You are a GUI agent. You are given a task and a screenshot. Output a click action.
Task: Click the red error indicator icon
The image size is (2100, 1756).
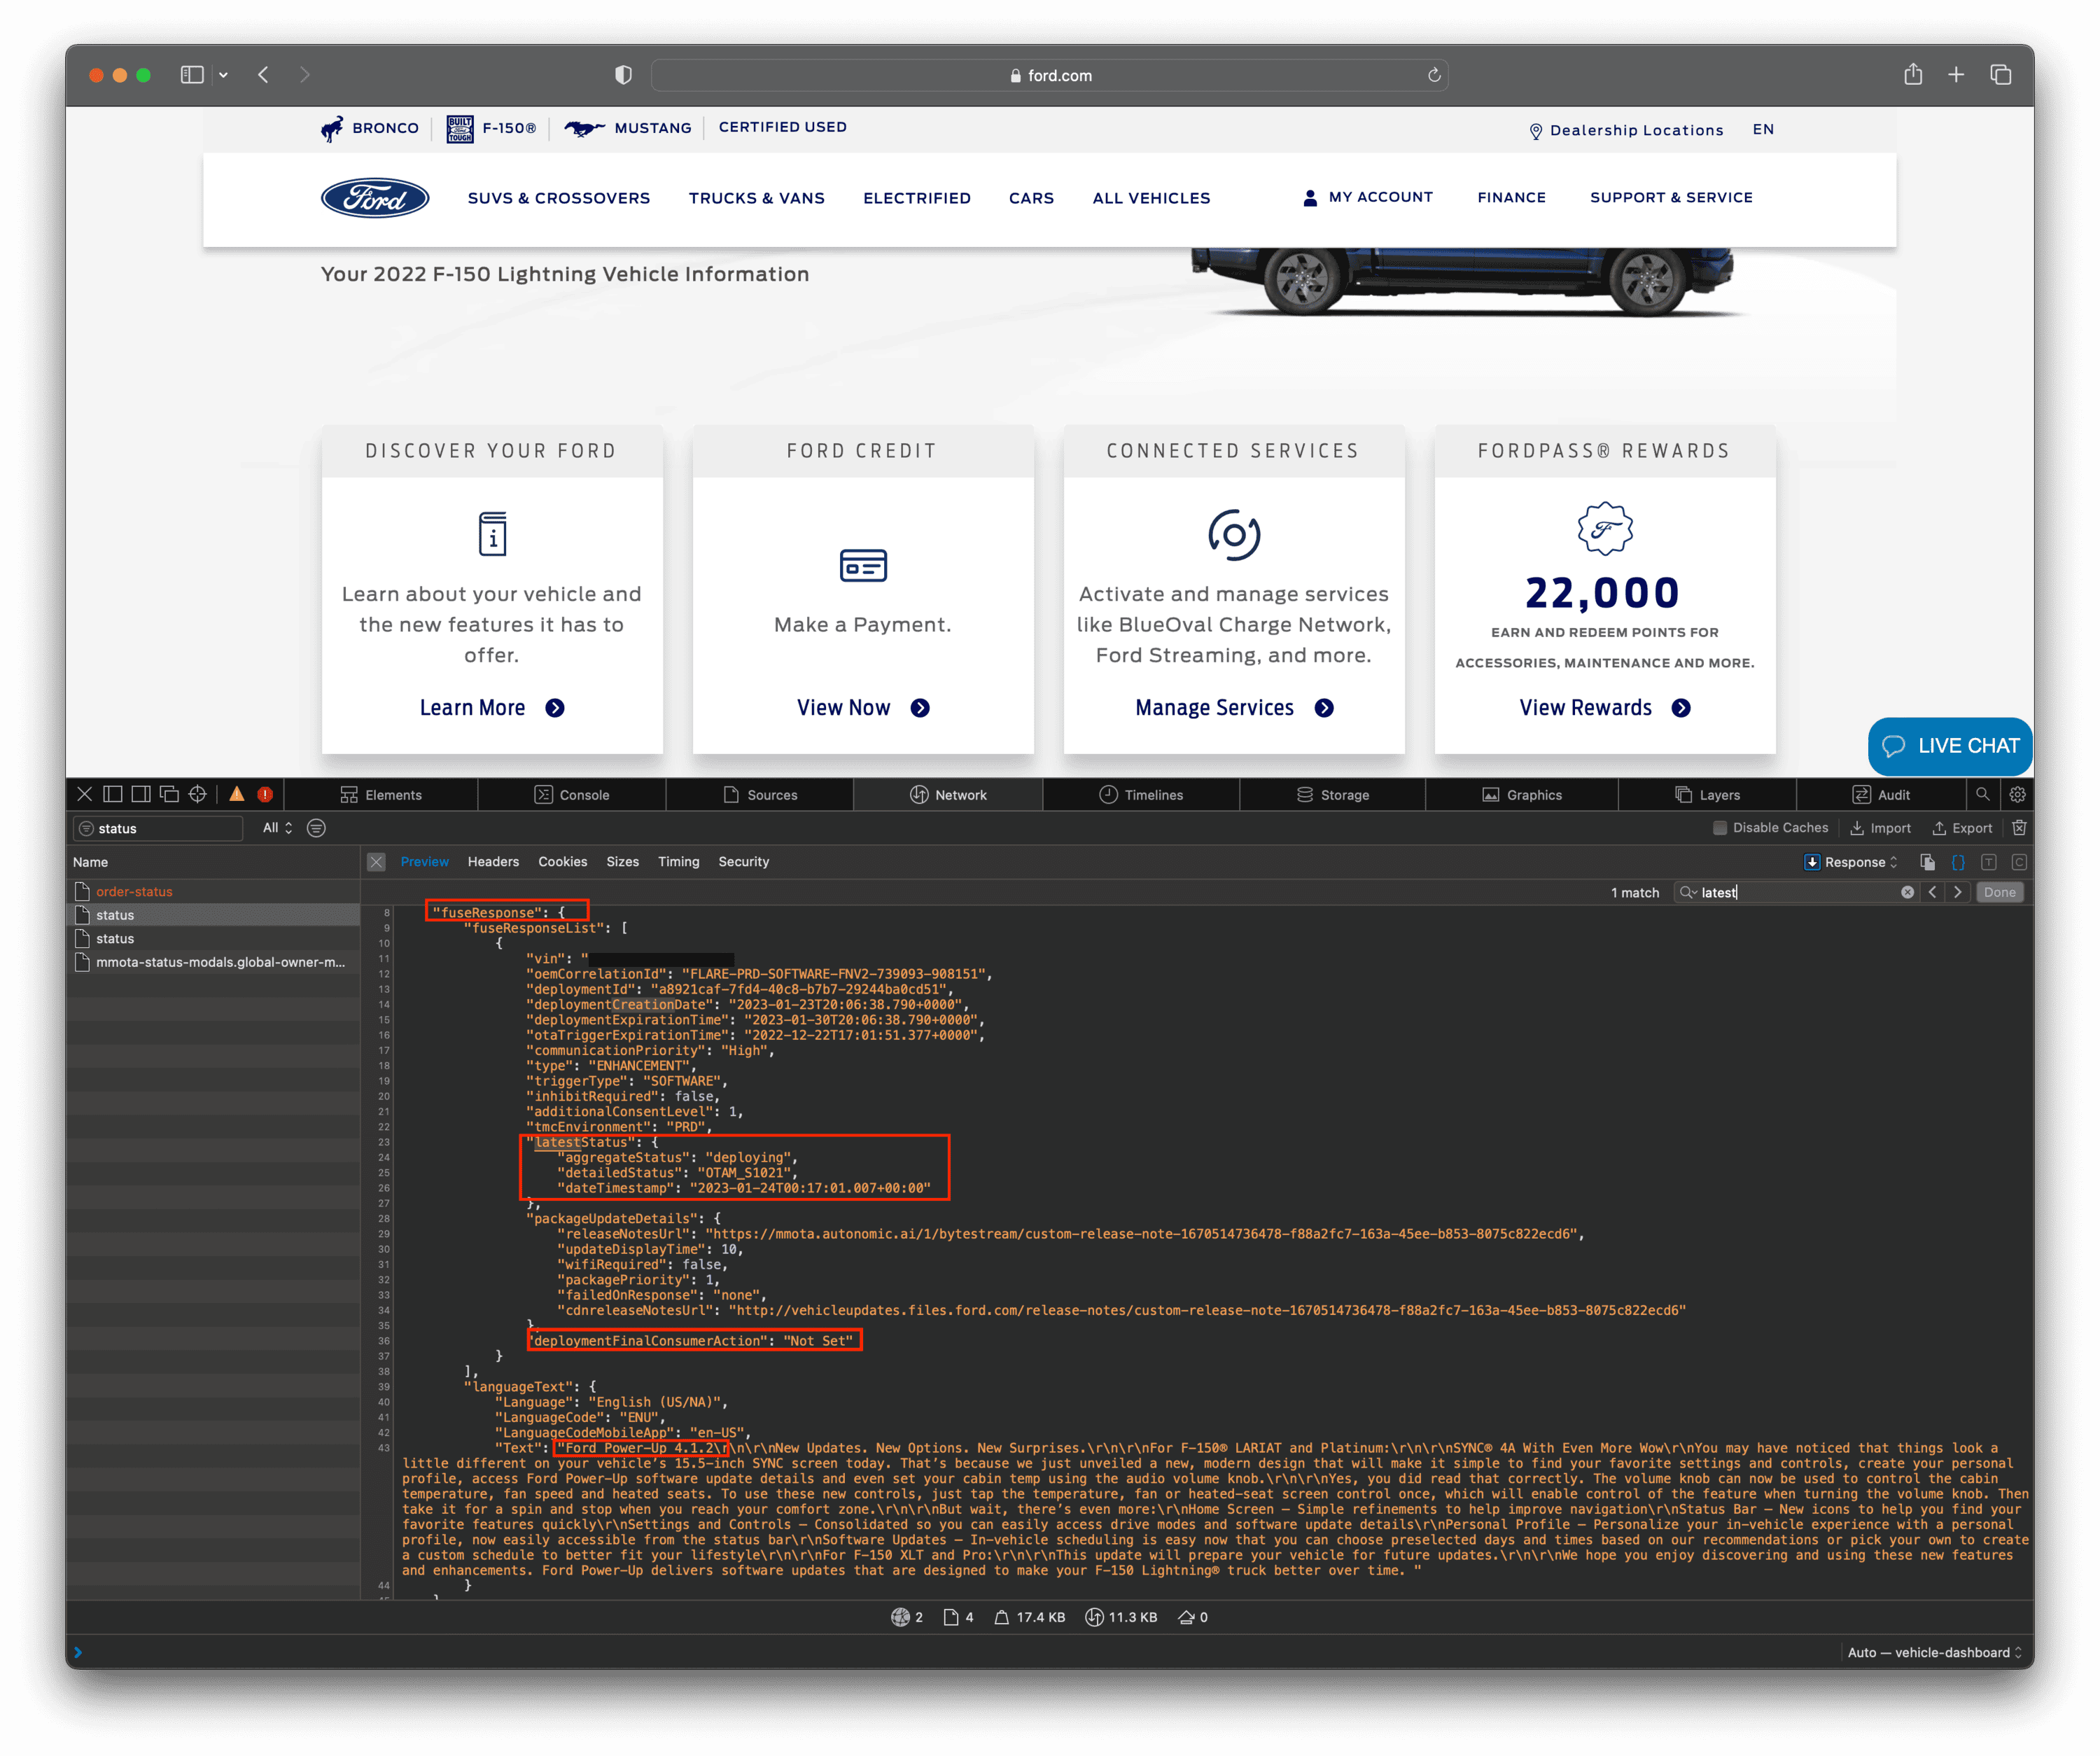[265, 794]
